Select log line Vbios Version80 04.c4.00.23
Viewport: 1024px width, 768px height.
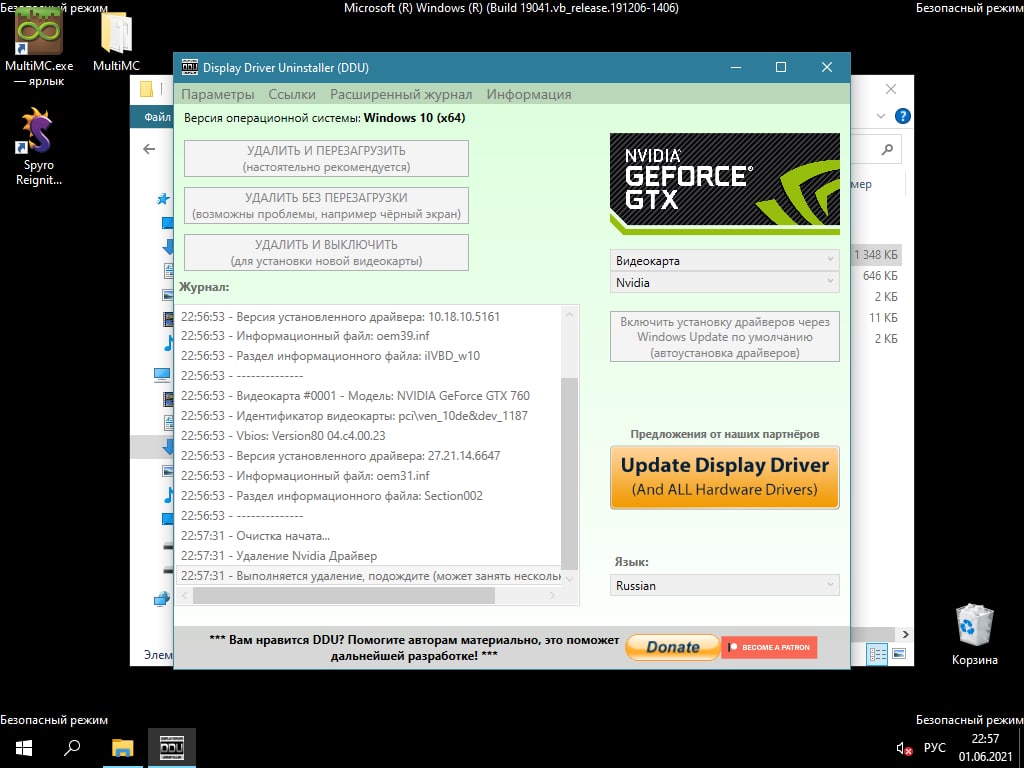click(368, 436)
